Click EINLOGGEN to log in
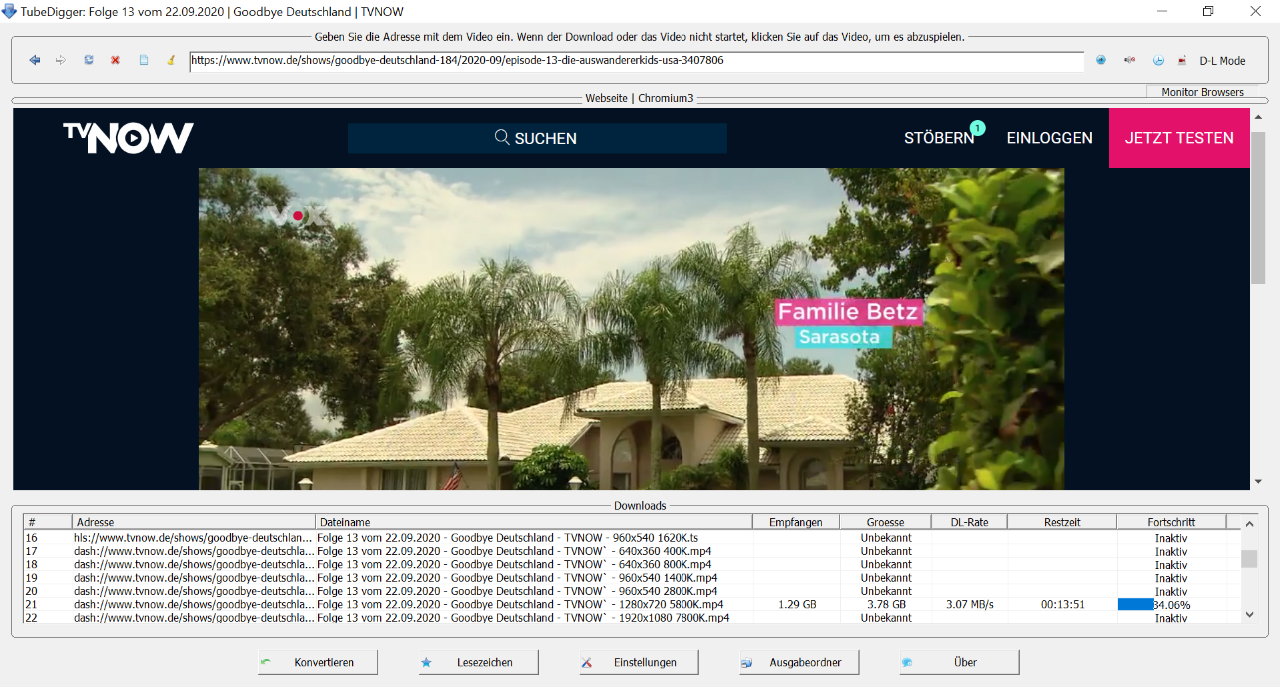The image size is (1280, 687). 1049,138
